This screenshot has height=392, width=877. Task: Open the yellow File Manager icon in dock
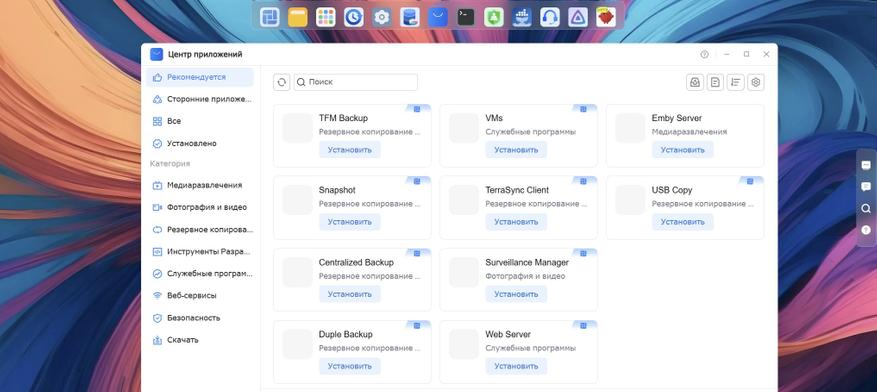[x=298, y=17]
